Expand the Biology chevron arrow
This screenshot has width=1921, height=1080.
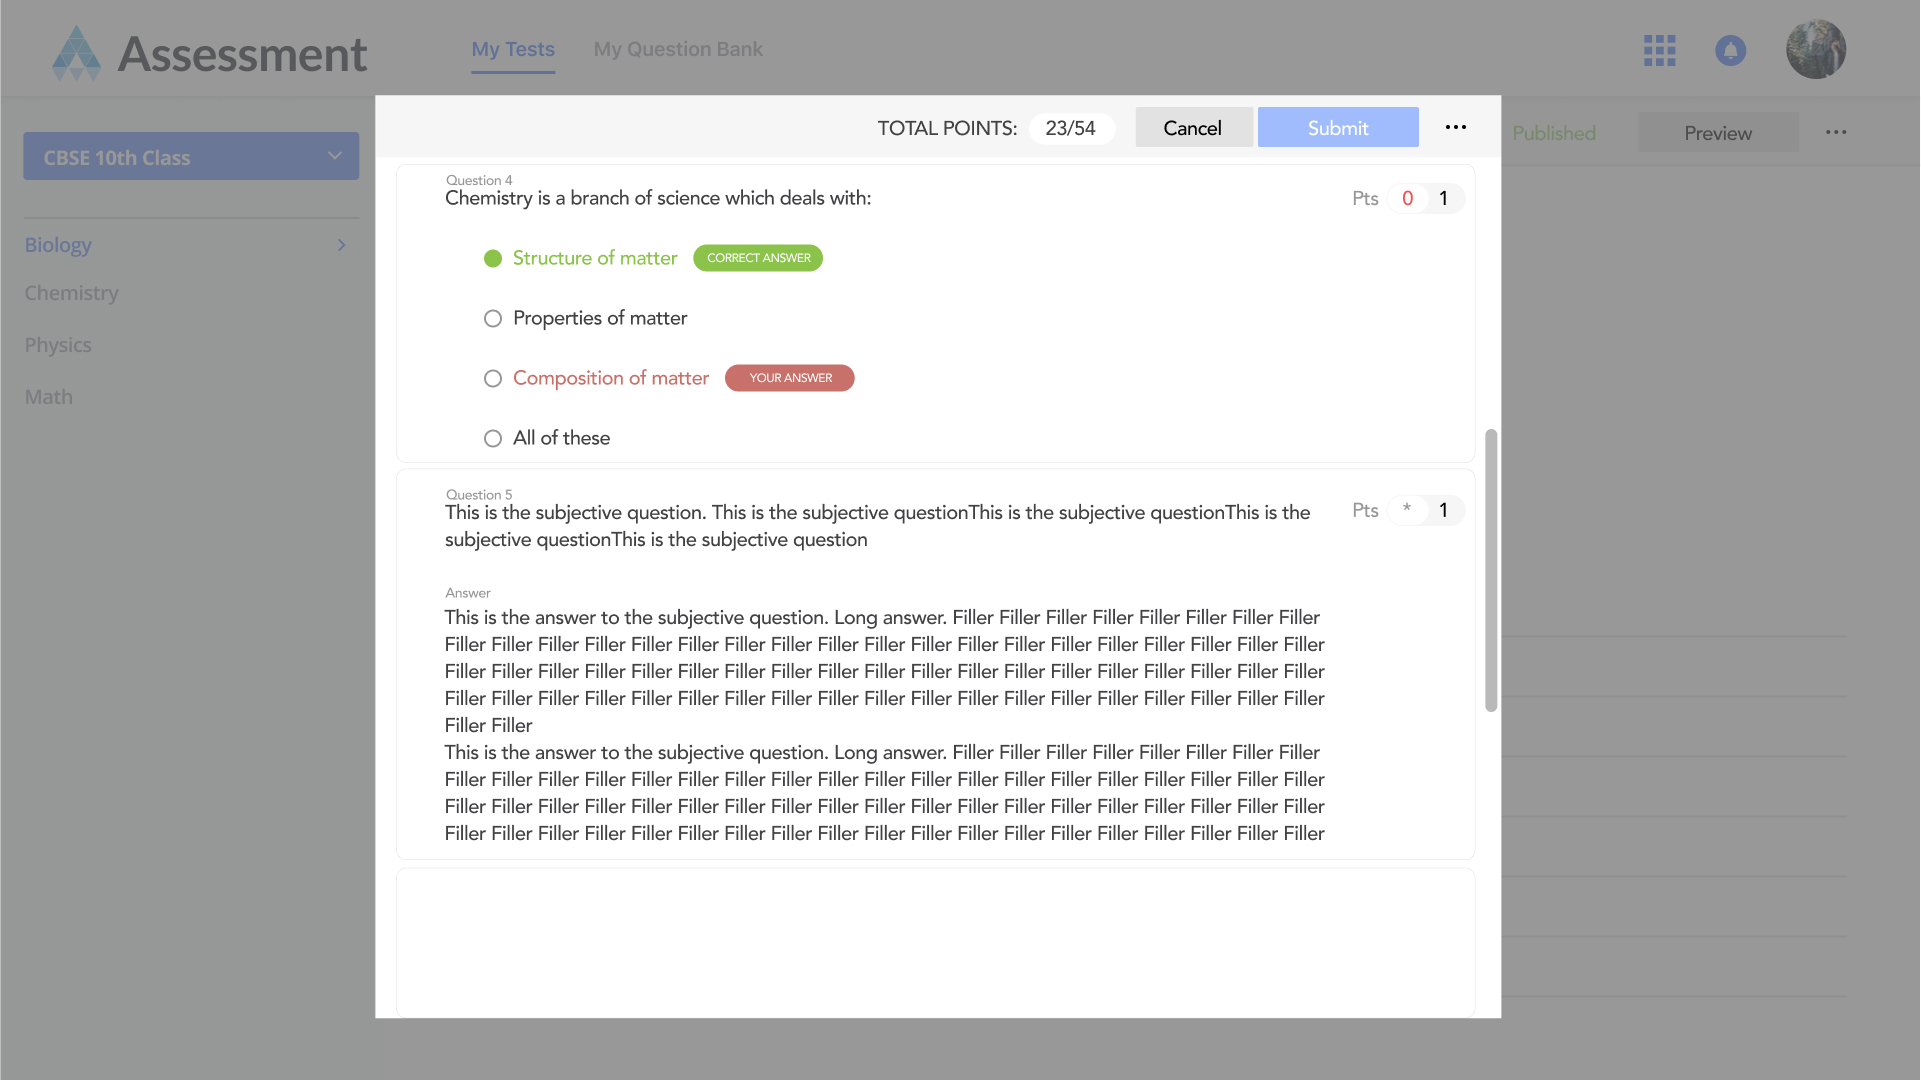(341, 245)
